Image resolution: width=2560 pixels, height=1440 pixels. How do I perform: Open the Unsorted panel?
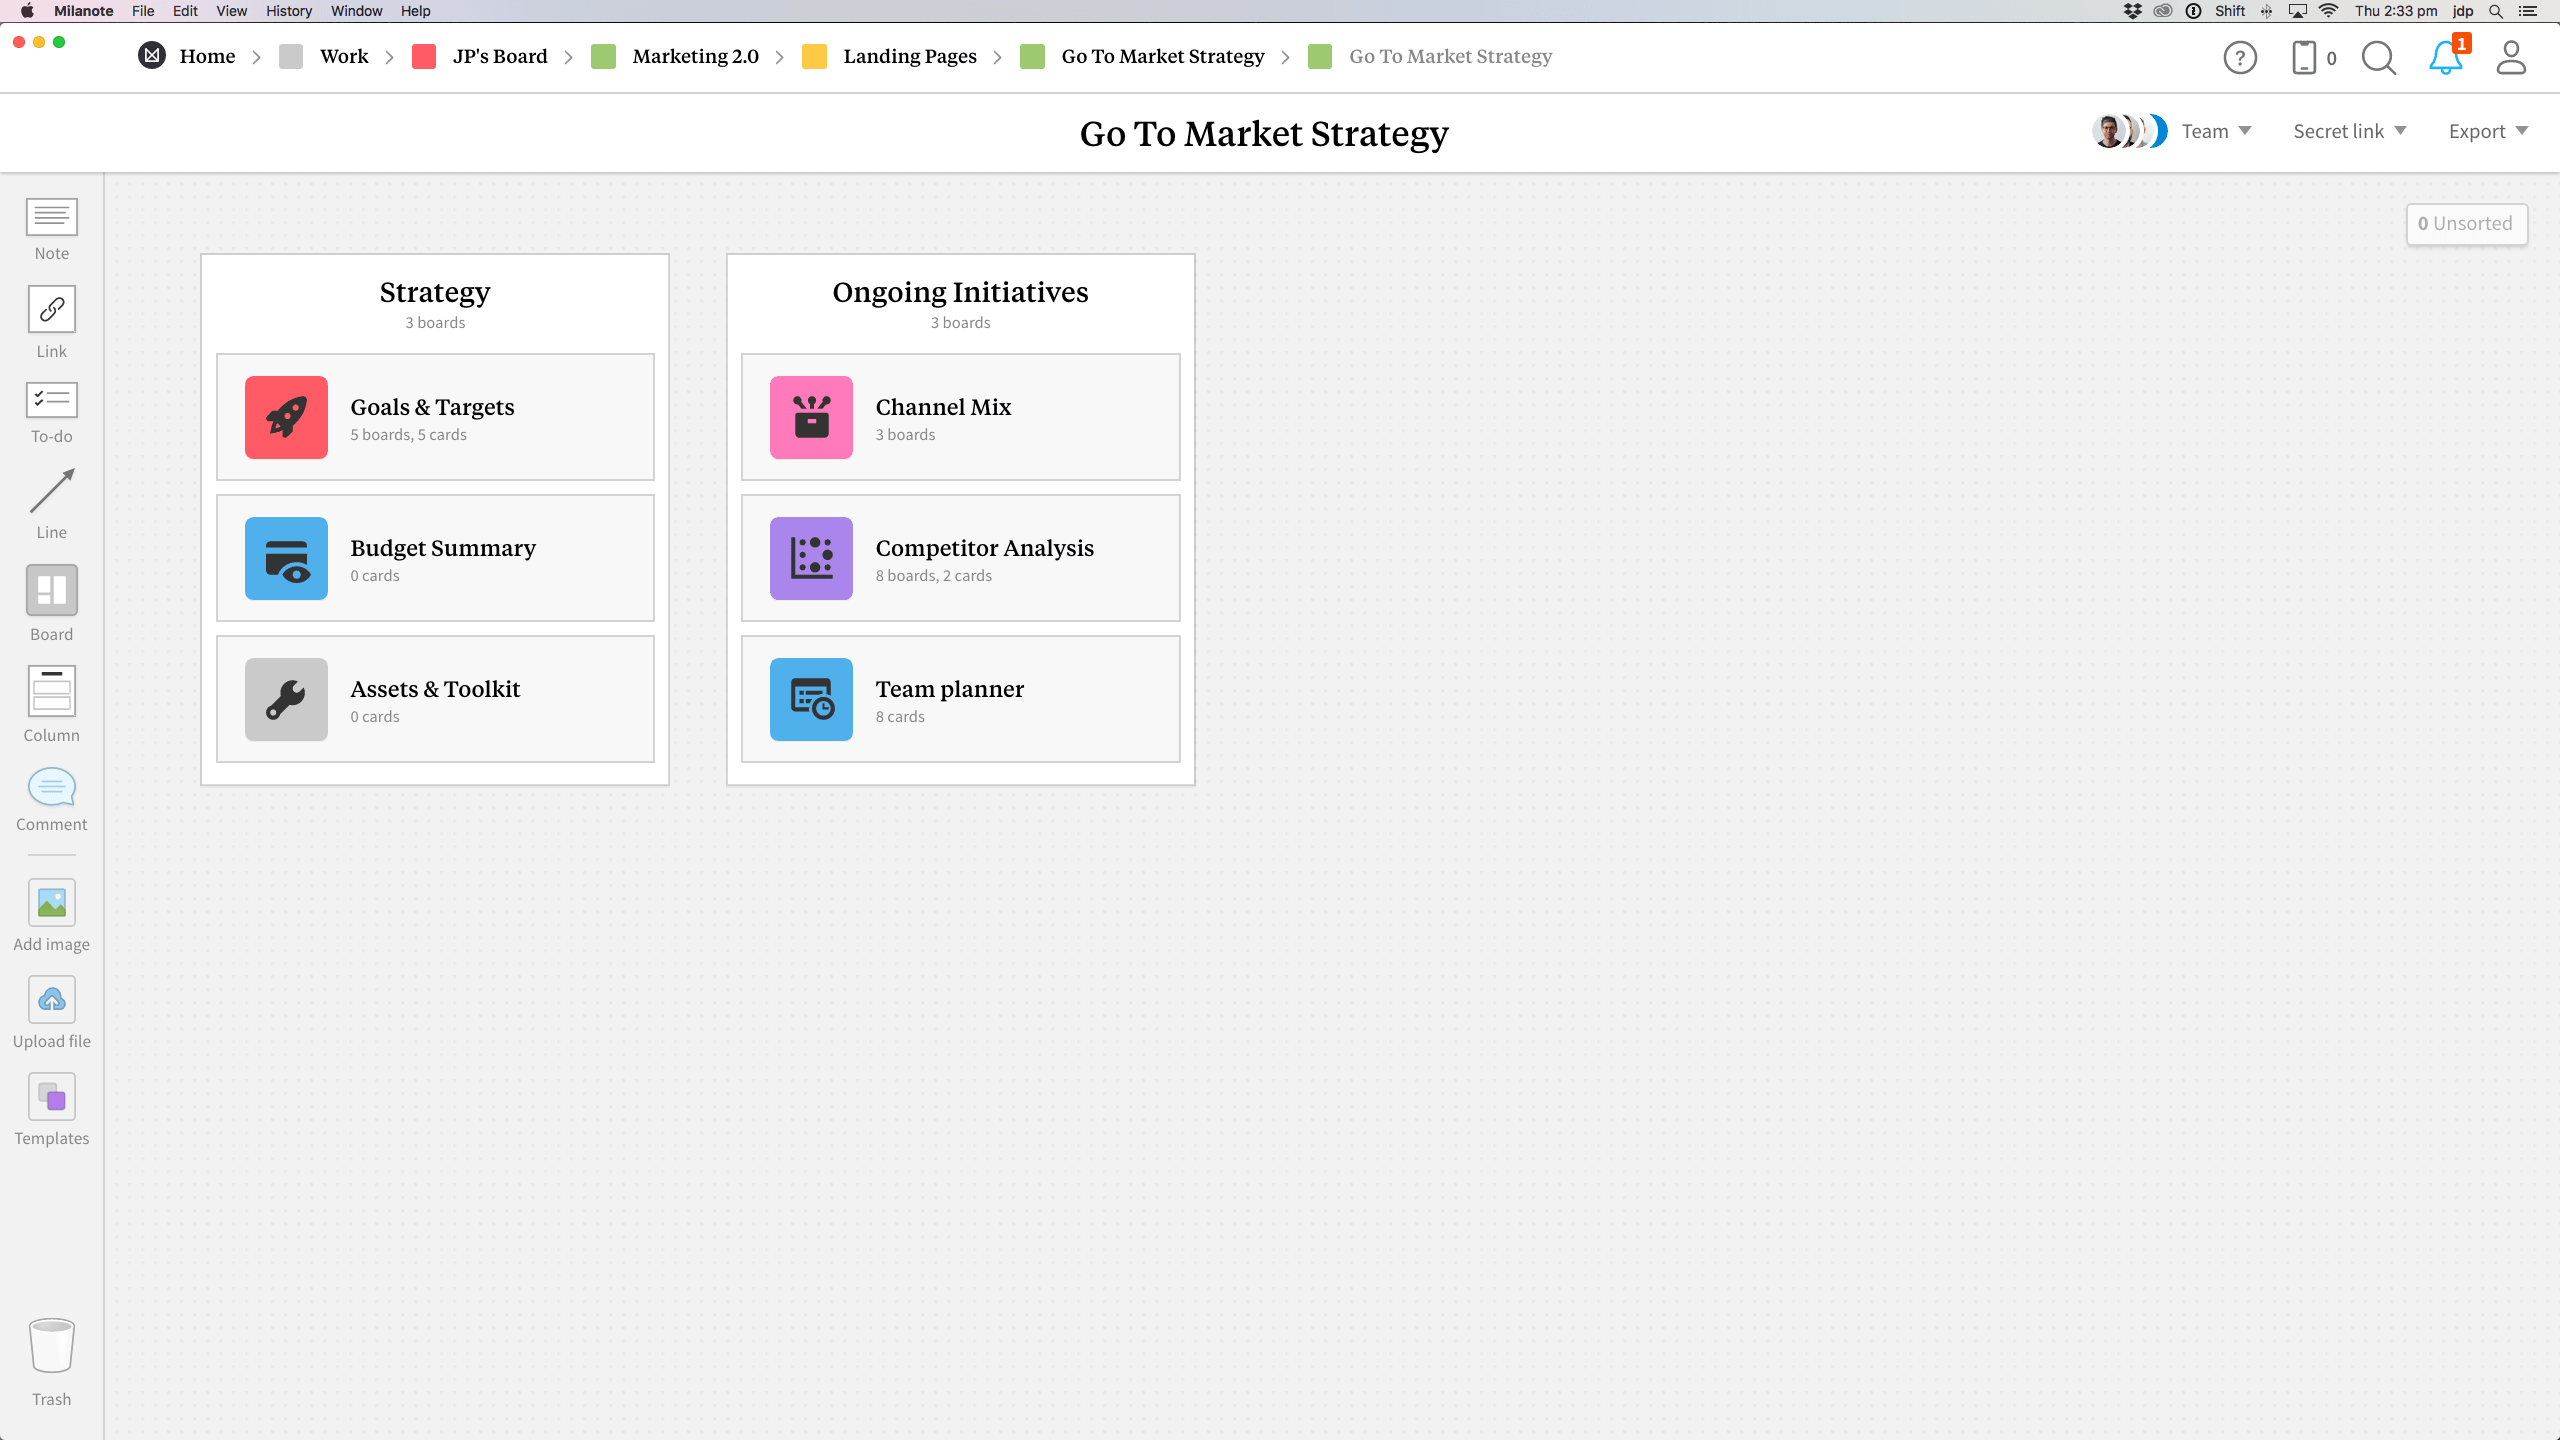pos(2465,223)
